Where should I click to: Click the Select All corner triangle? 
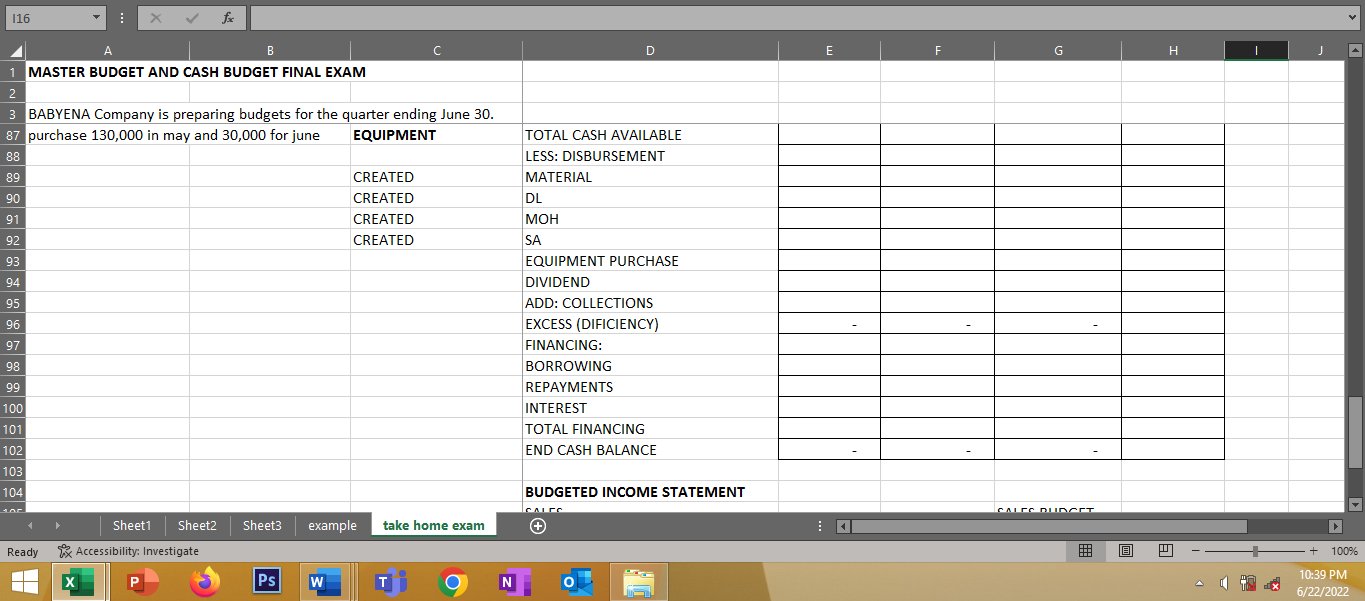13,50
